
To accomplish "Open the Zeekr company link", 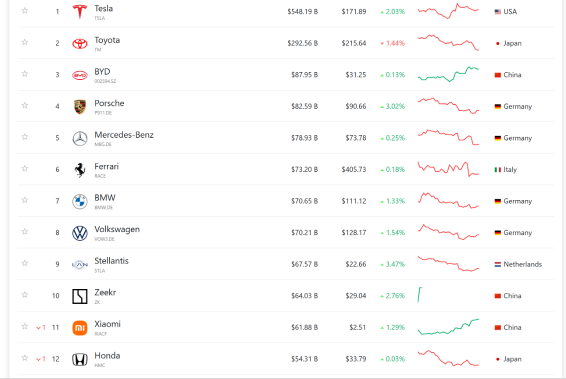I will tap(105, 292).
